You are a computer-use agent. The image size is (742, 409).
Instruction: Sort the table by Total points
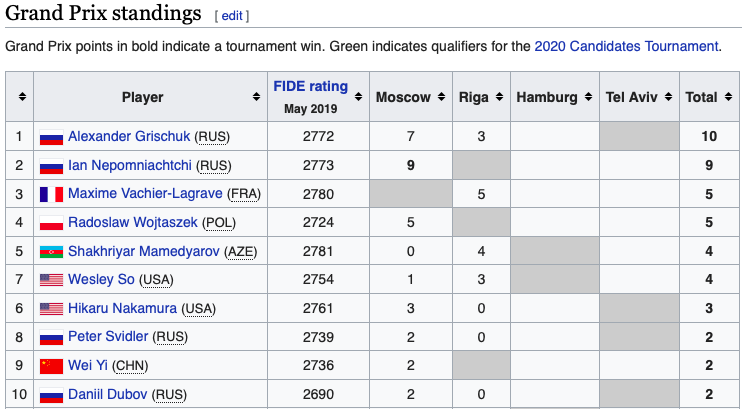[x=726, y=98]
